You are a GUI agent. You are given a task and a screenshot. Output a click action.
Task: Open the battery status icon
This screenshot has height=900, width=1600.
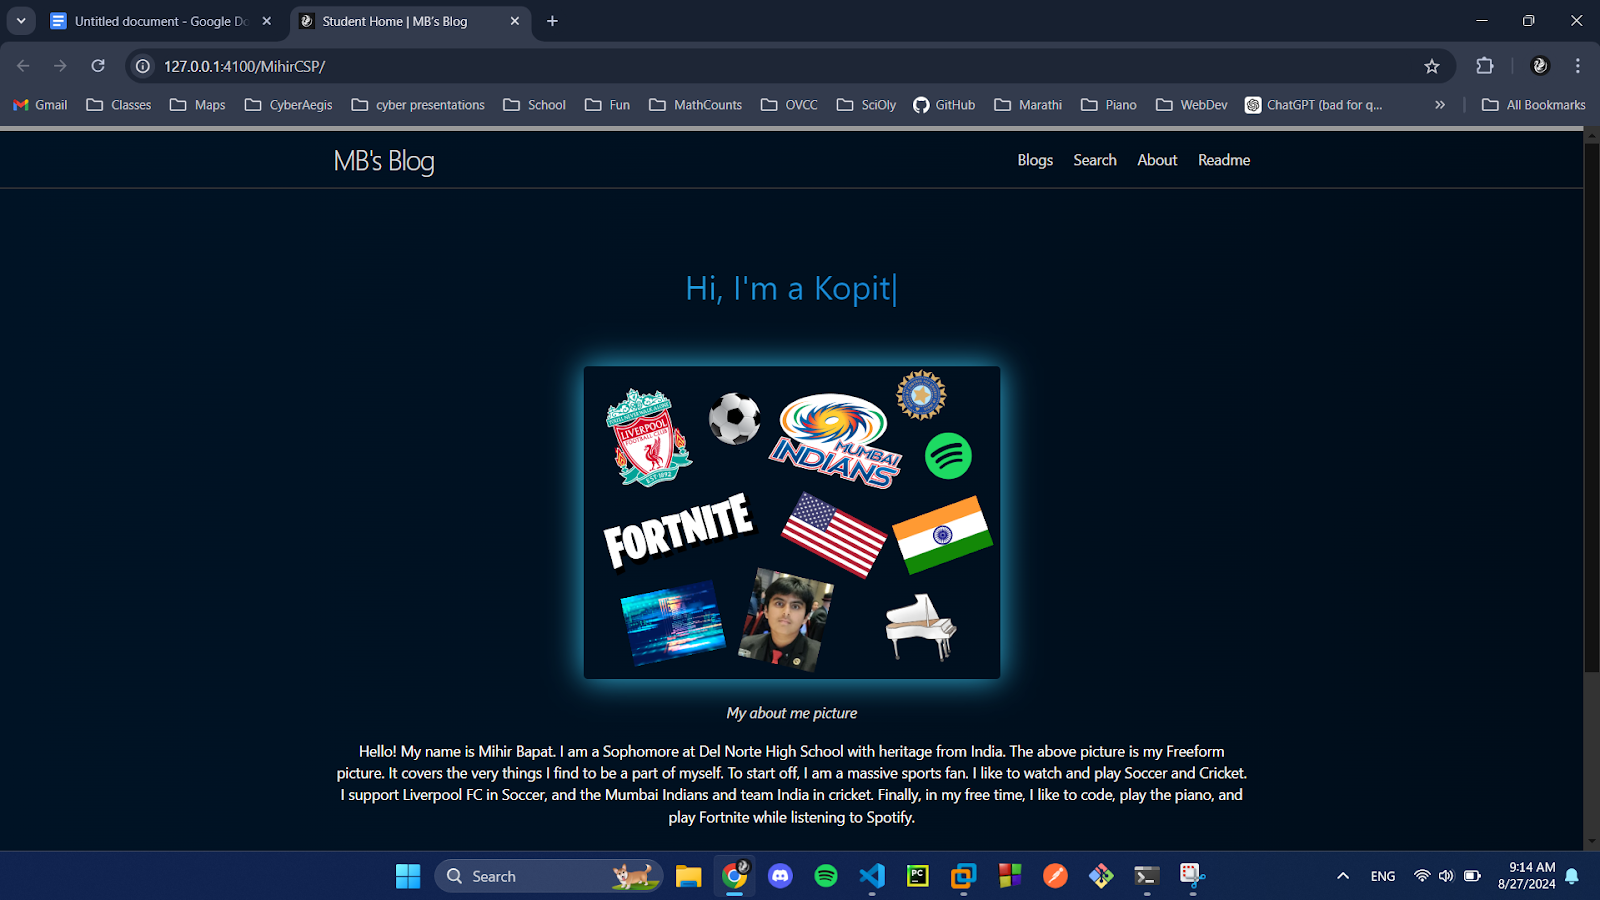[1472, 876]
